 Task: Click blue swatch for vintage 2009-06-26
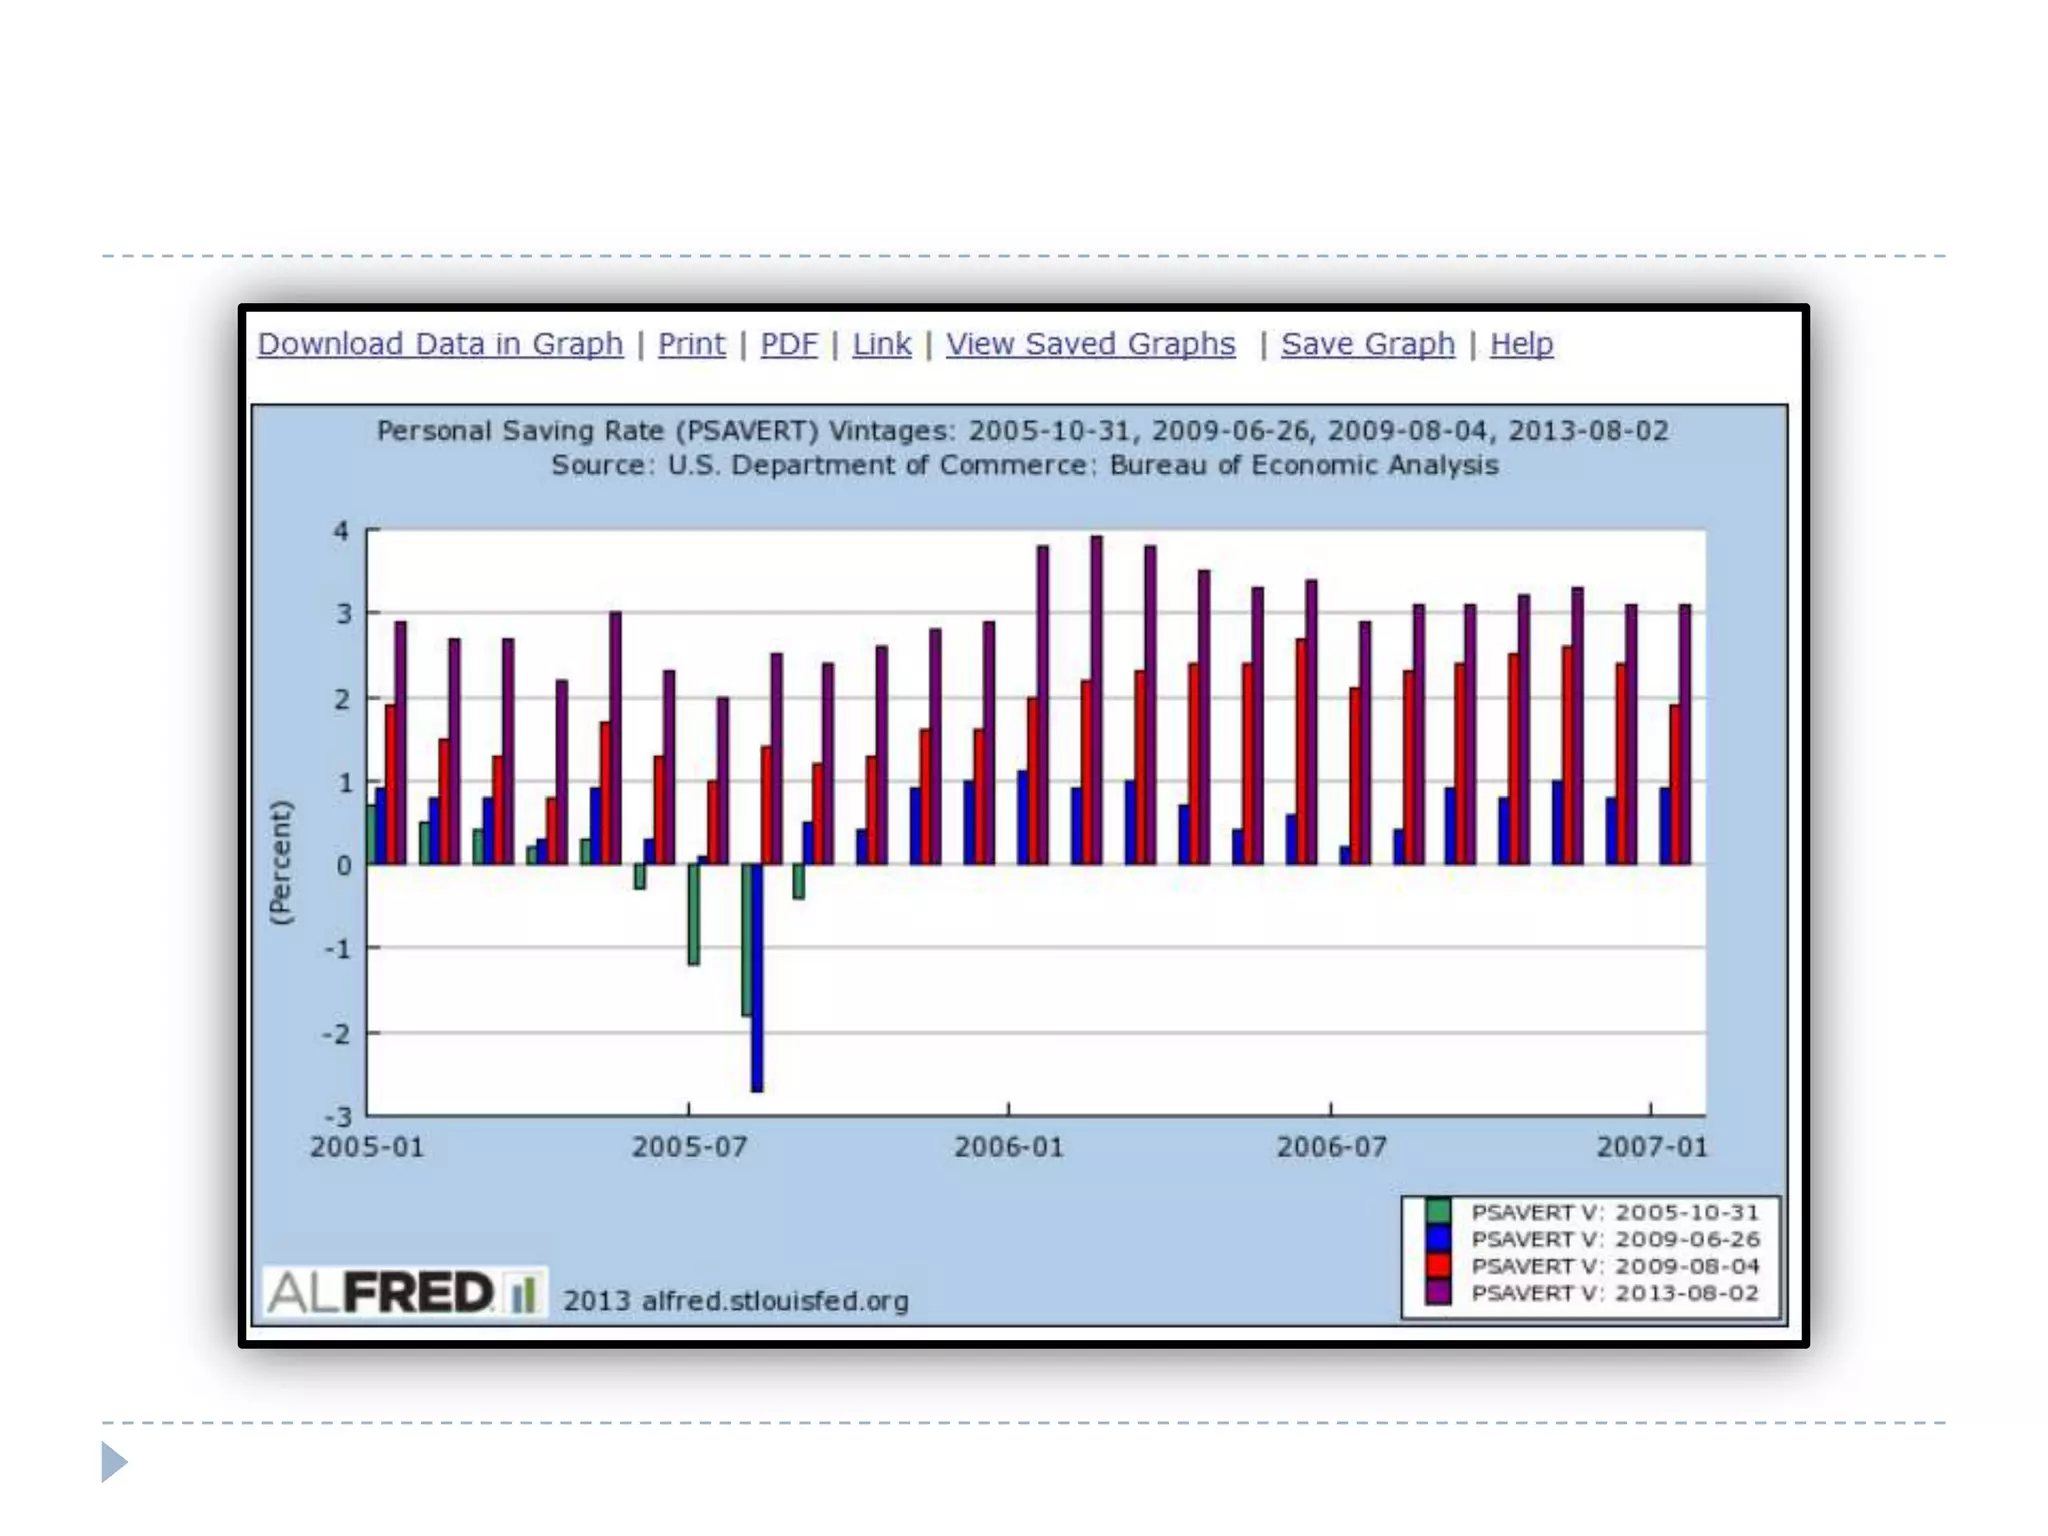point(1437,1238)
